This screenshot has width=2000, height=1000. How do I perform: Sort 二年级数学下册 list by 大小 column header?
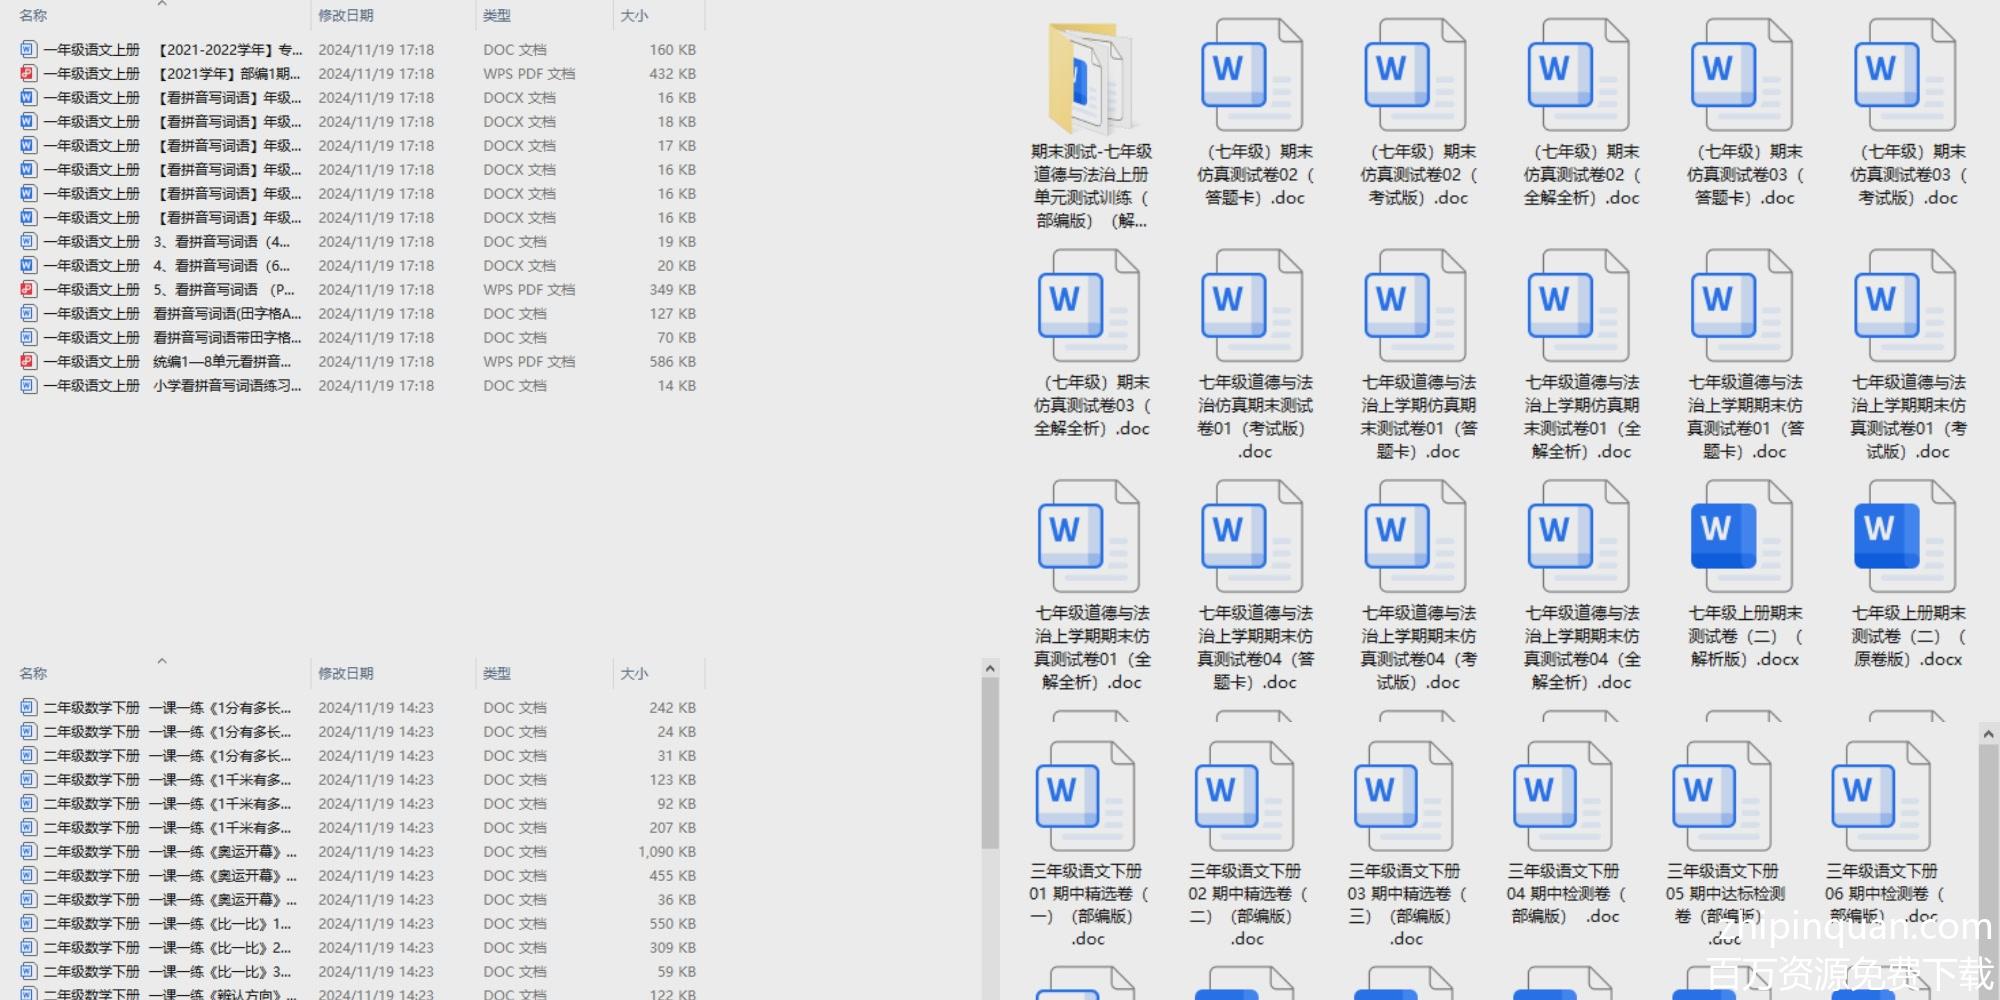click(x=634, y=674)
